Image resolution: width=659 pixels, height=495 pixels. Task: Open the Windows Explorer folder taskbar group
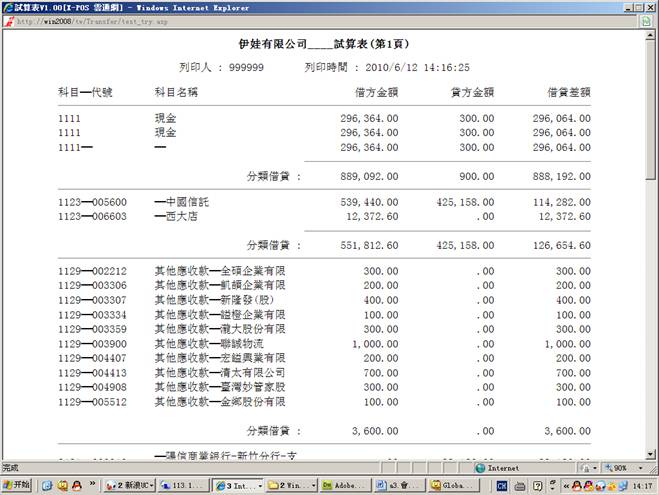click(290, 485)
